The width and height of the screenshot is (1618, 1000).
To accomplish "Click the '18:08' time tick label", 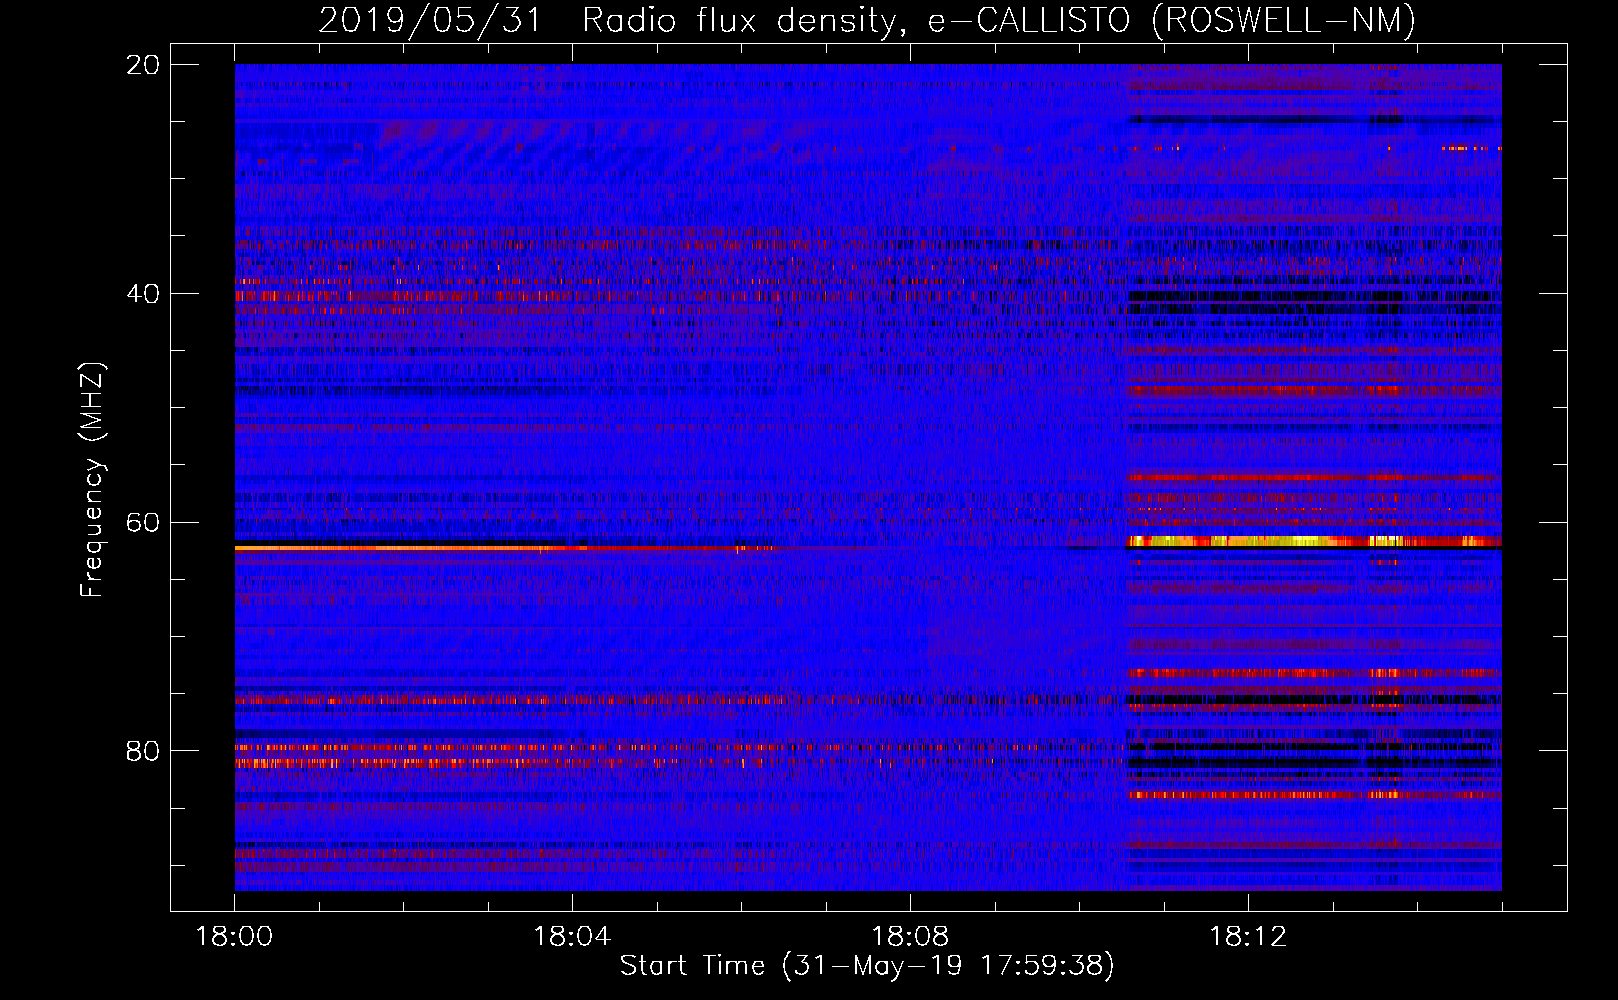I will pyautogui.click(x=910, y=937).
